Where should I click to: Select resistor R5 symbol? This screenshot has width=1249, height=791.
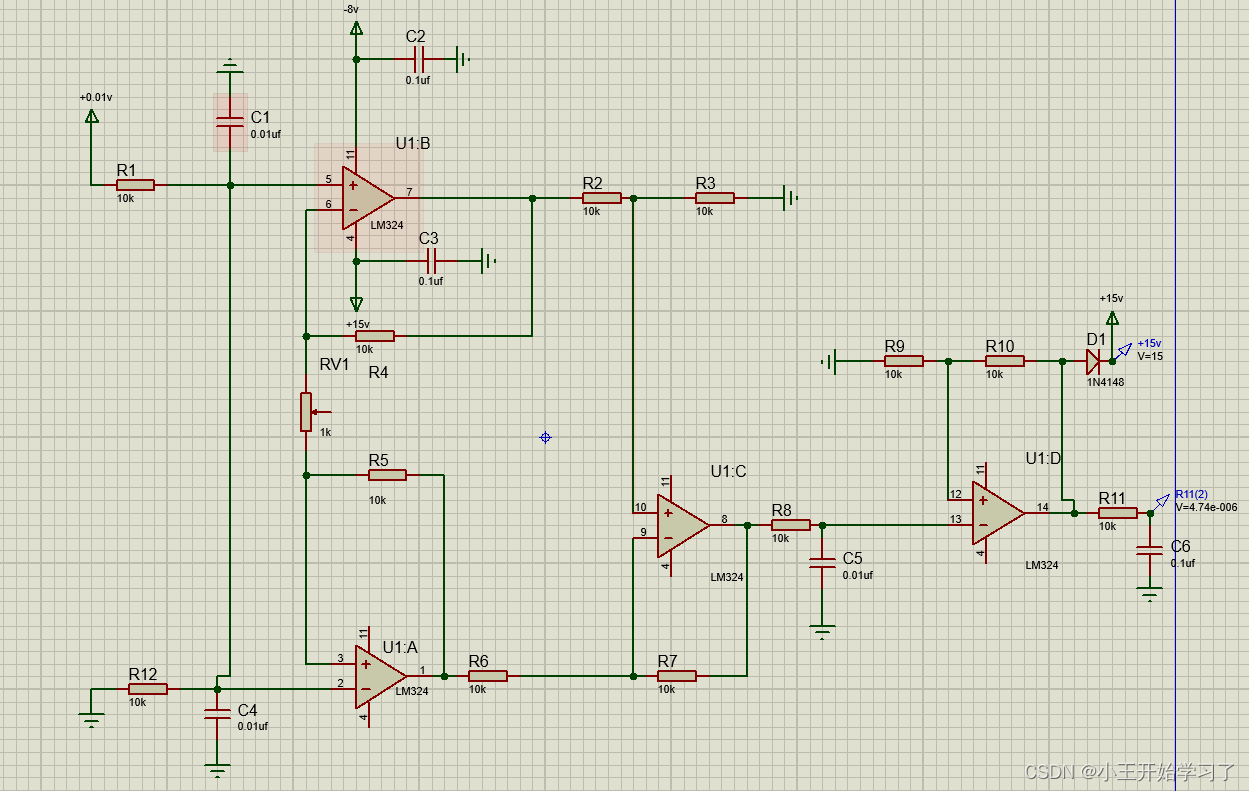(387, 475)
